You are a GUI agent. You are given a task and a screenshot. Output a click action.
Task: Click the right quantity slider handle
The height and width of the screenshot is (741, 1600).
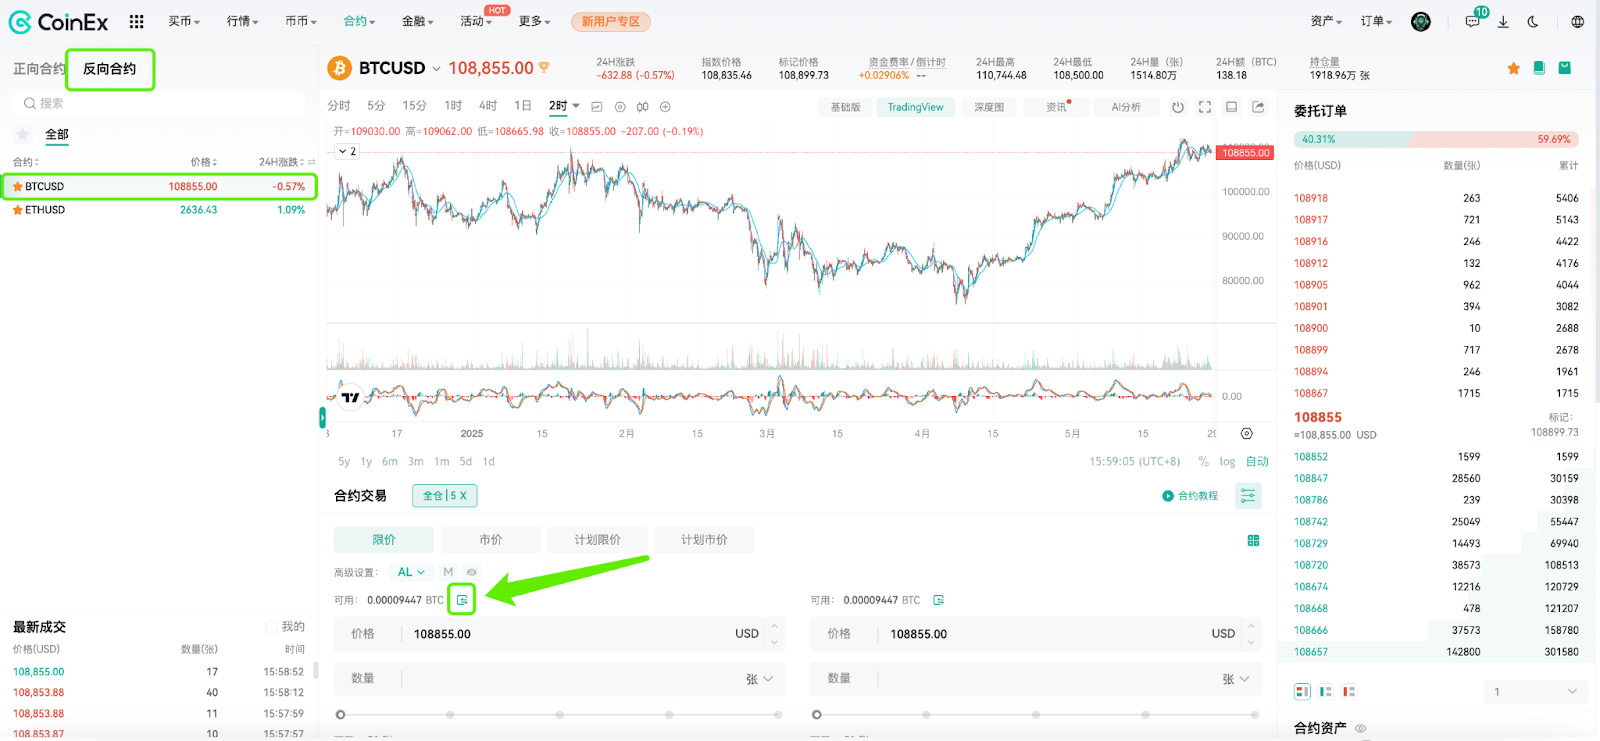point(817,715)
